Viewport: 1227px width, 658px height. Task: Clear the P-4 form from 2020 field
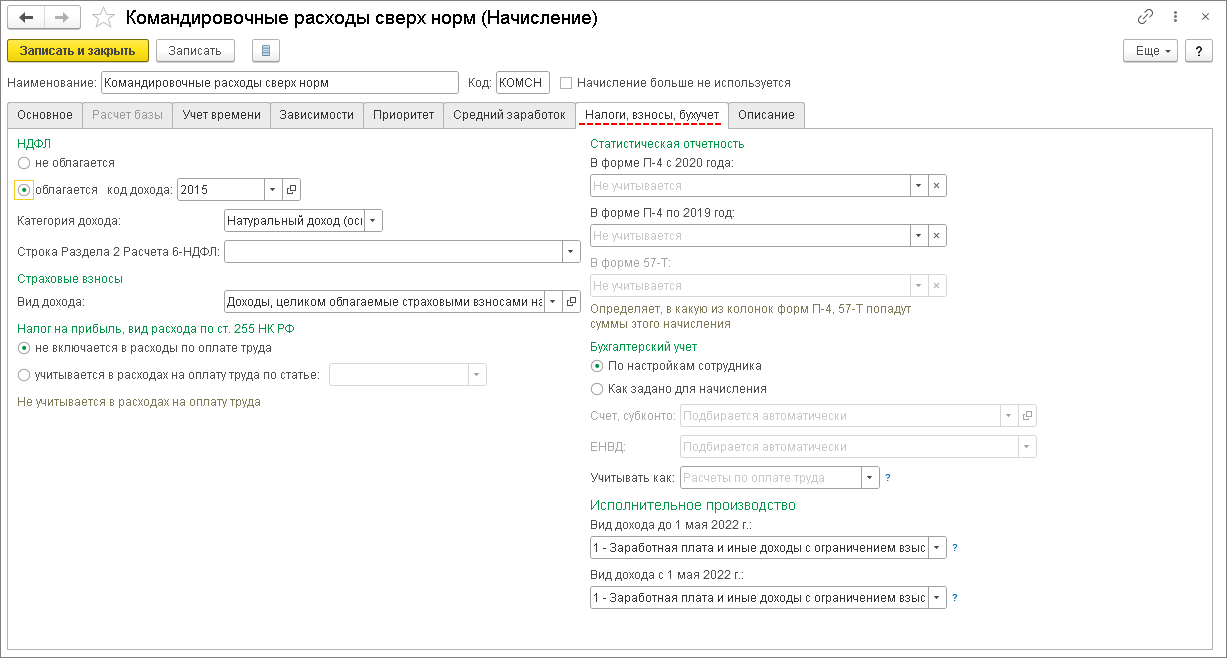coord(937,186)
